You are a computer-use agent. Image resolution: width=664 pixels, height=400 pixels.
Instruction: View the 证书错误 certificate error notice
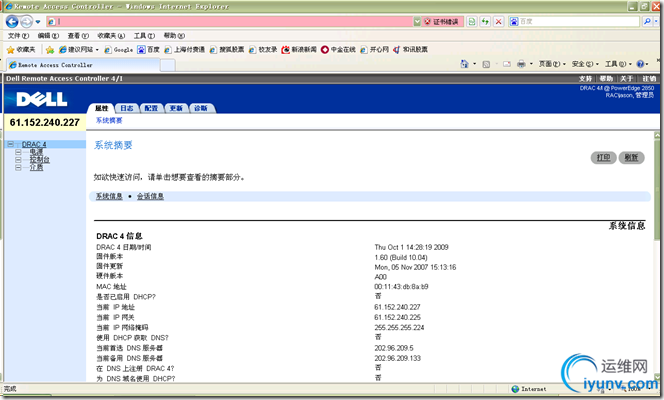point(443,22)
